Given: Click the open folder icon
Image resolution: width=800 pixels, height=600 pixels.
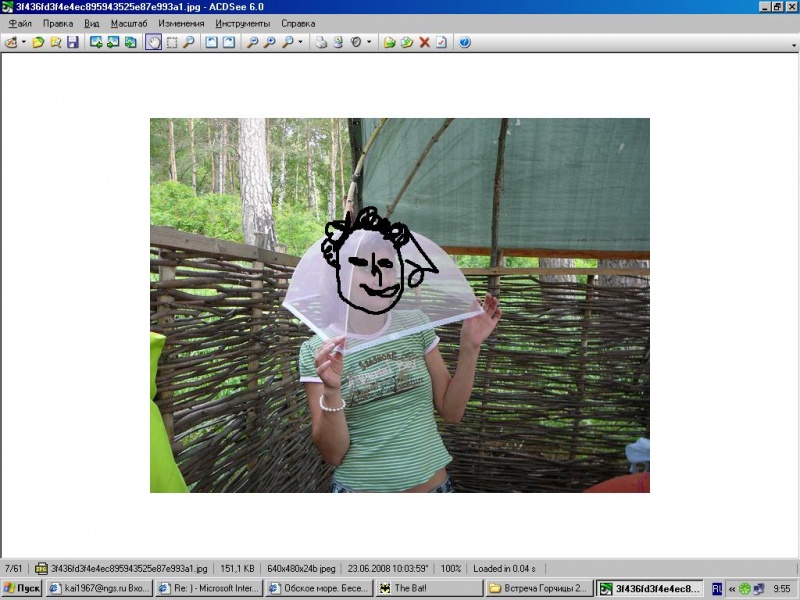Looking at the screenshot, I should [38, 42].
